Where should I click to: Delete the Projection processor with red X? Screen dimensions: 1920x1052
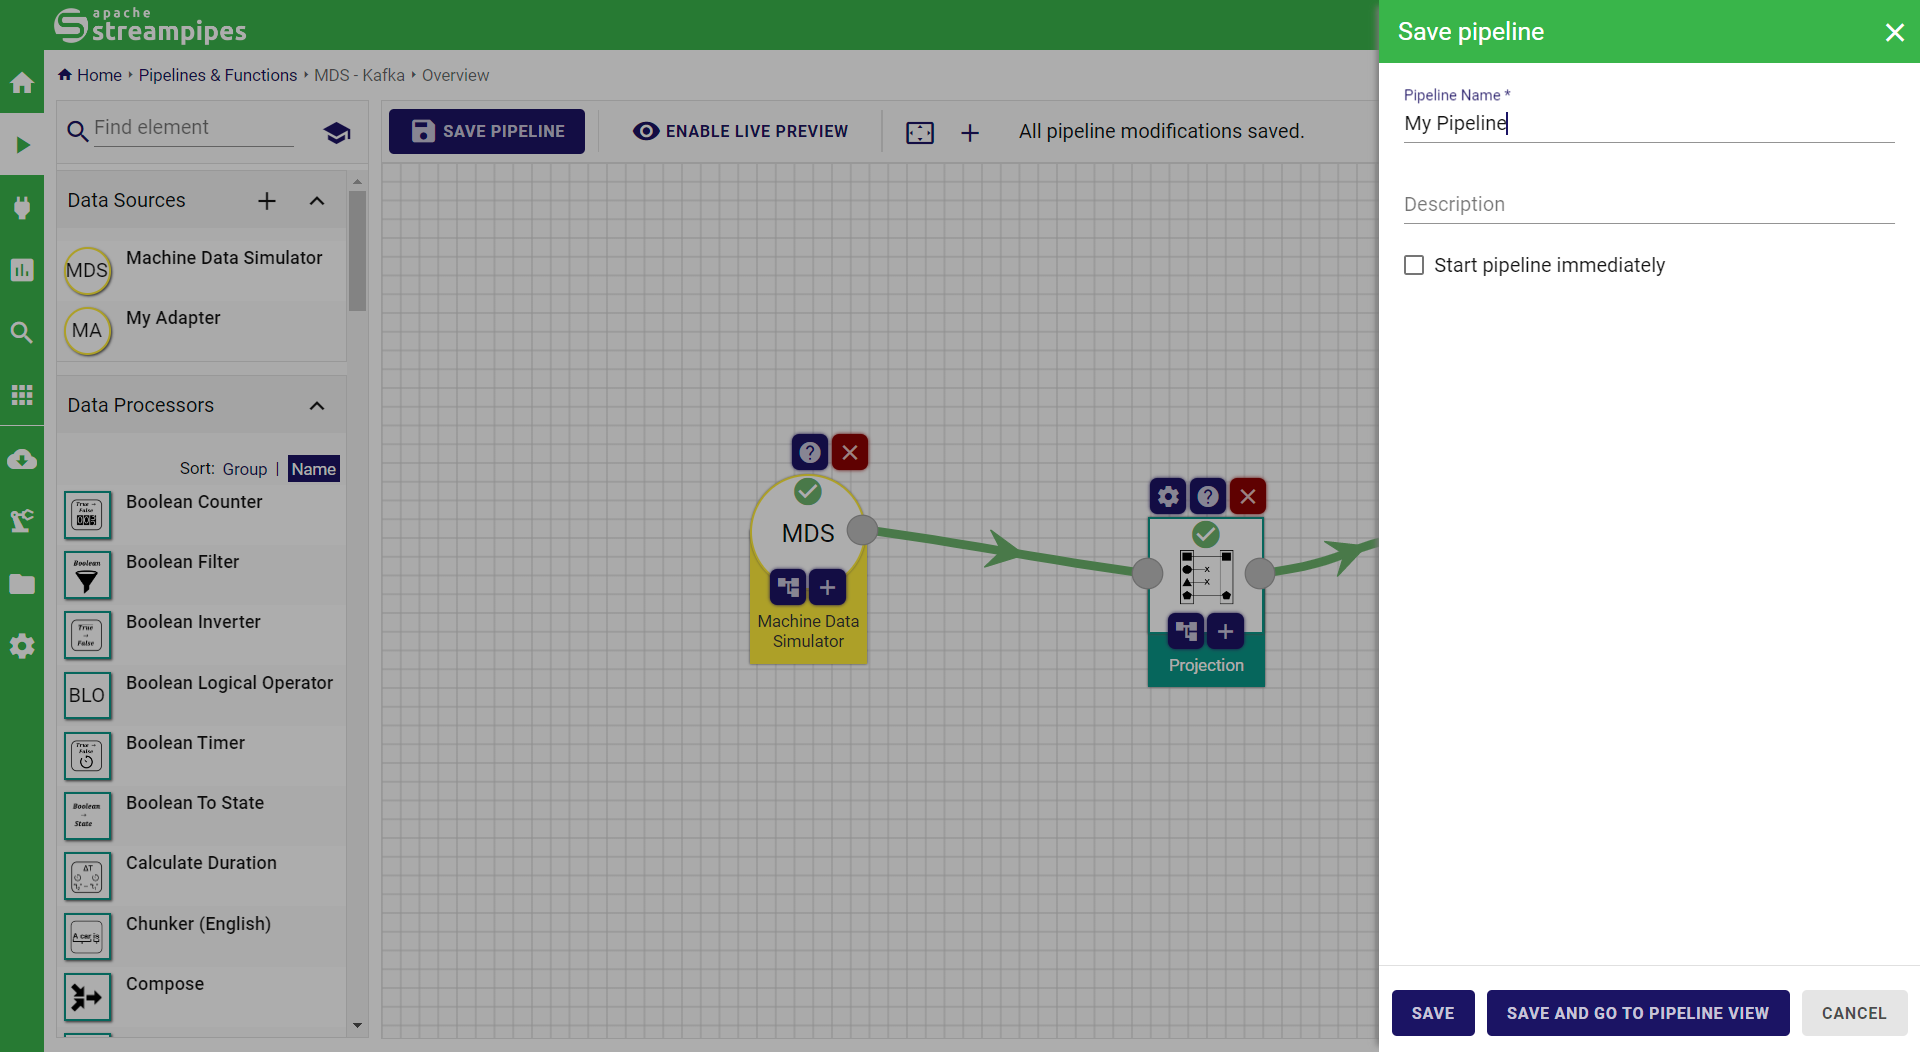pyautogui.click(x=1247, y=496)
